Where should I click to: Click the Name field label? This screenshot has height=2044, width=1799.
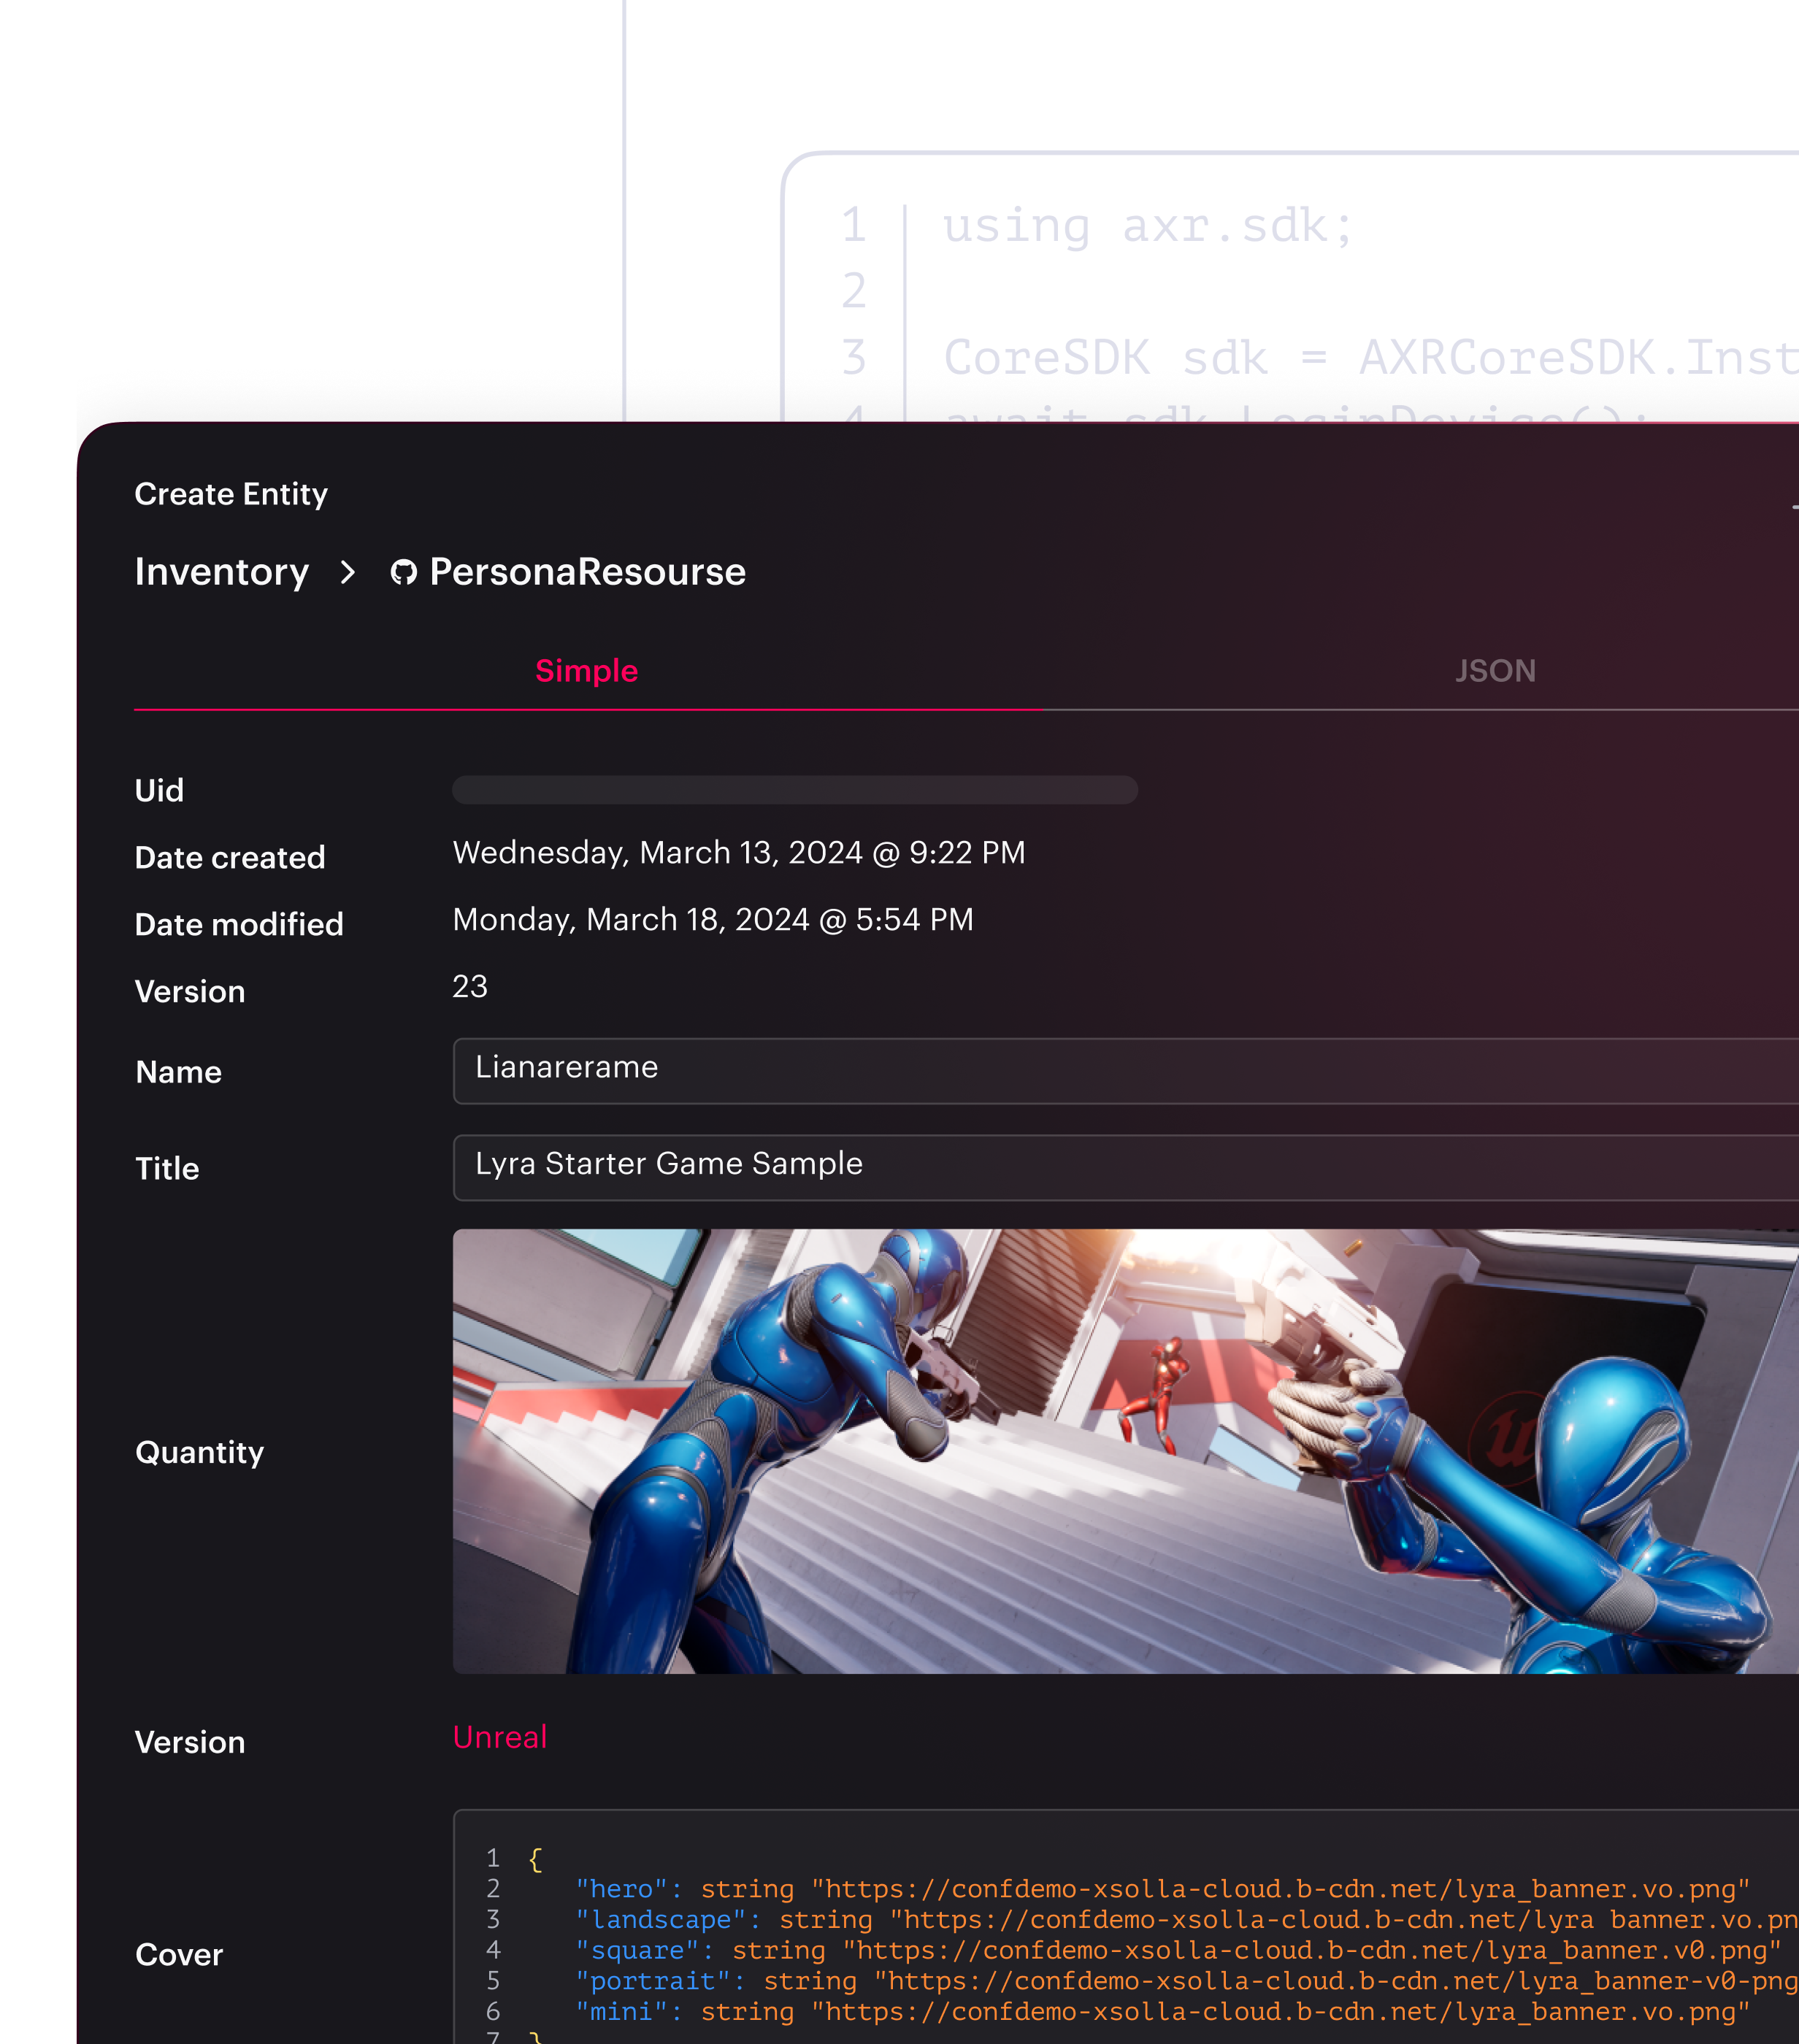pyautogui.click(x=179, y=1072)
